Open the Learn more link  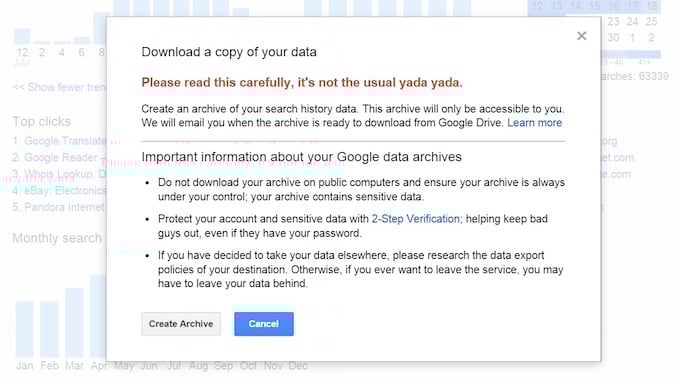click(534, 123)
